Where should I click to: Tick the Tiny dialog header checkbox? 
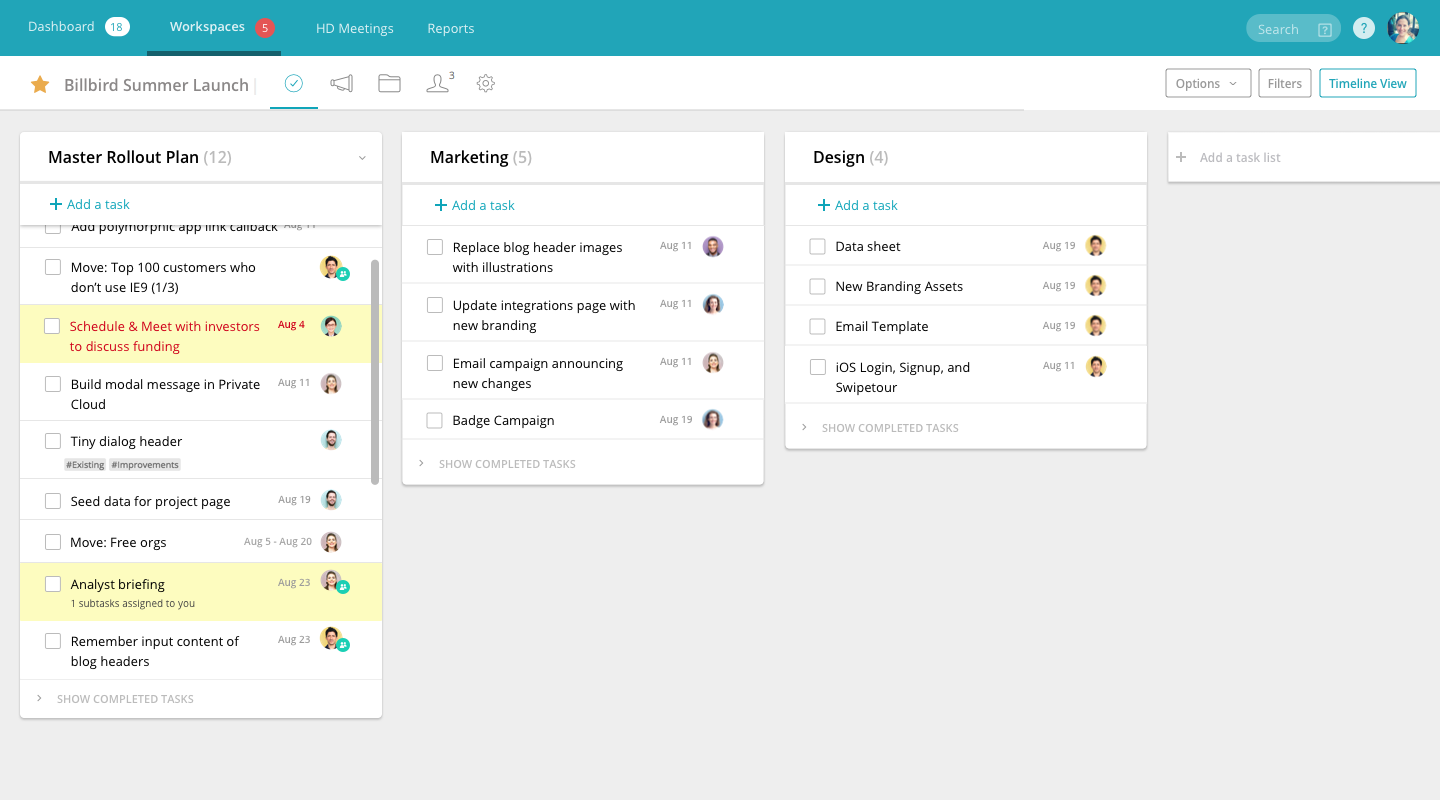pyautogui.click(x=53, y=441)
